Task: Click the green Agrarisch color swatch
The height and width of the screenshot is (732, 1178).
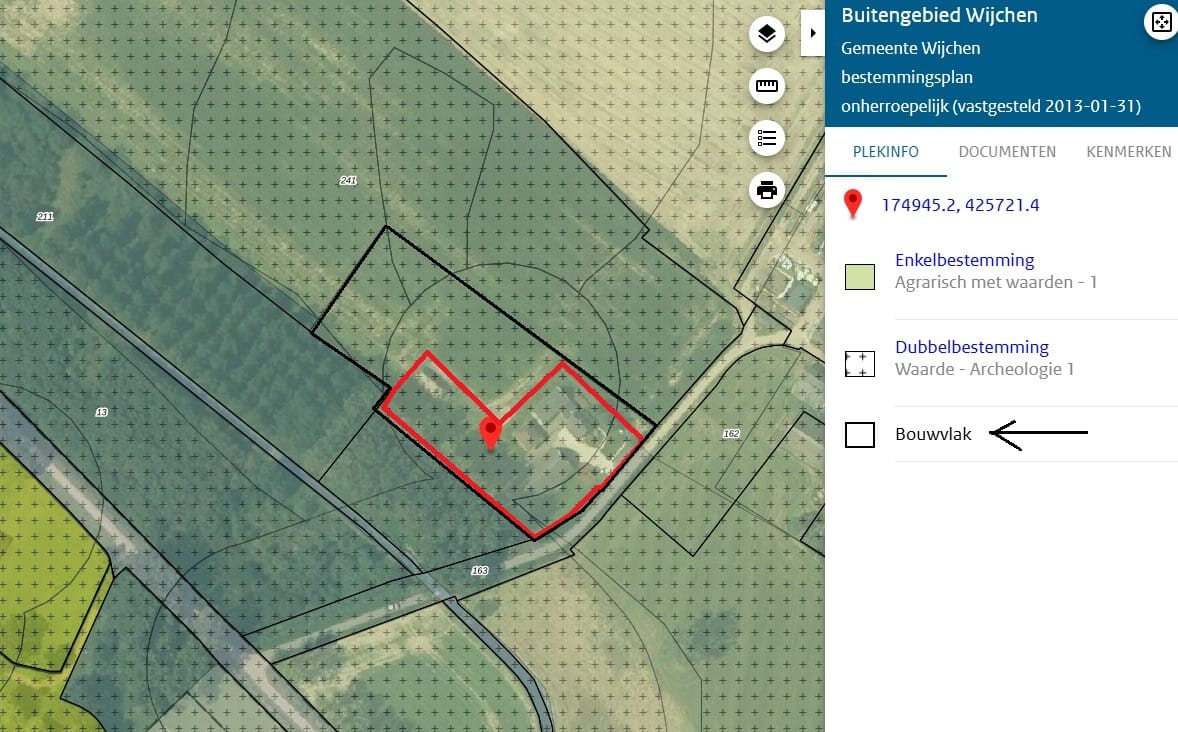Action: pos(859,277)
